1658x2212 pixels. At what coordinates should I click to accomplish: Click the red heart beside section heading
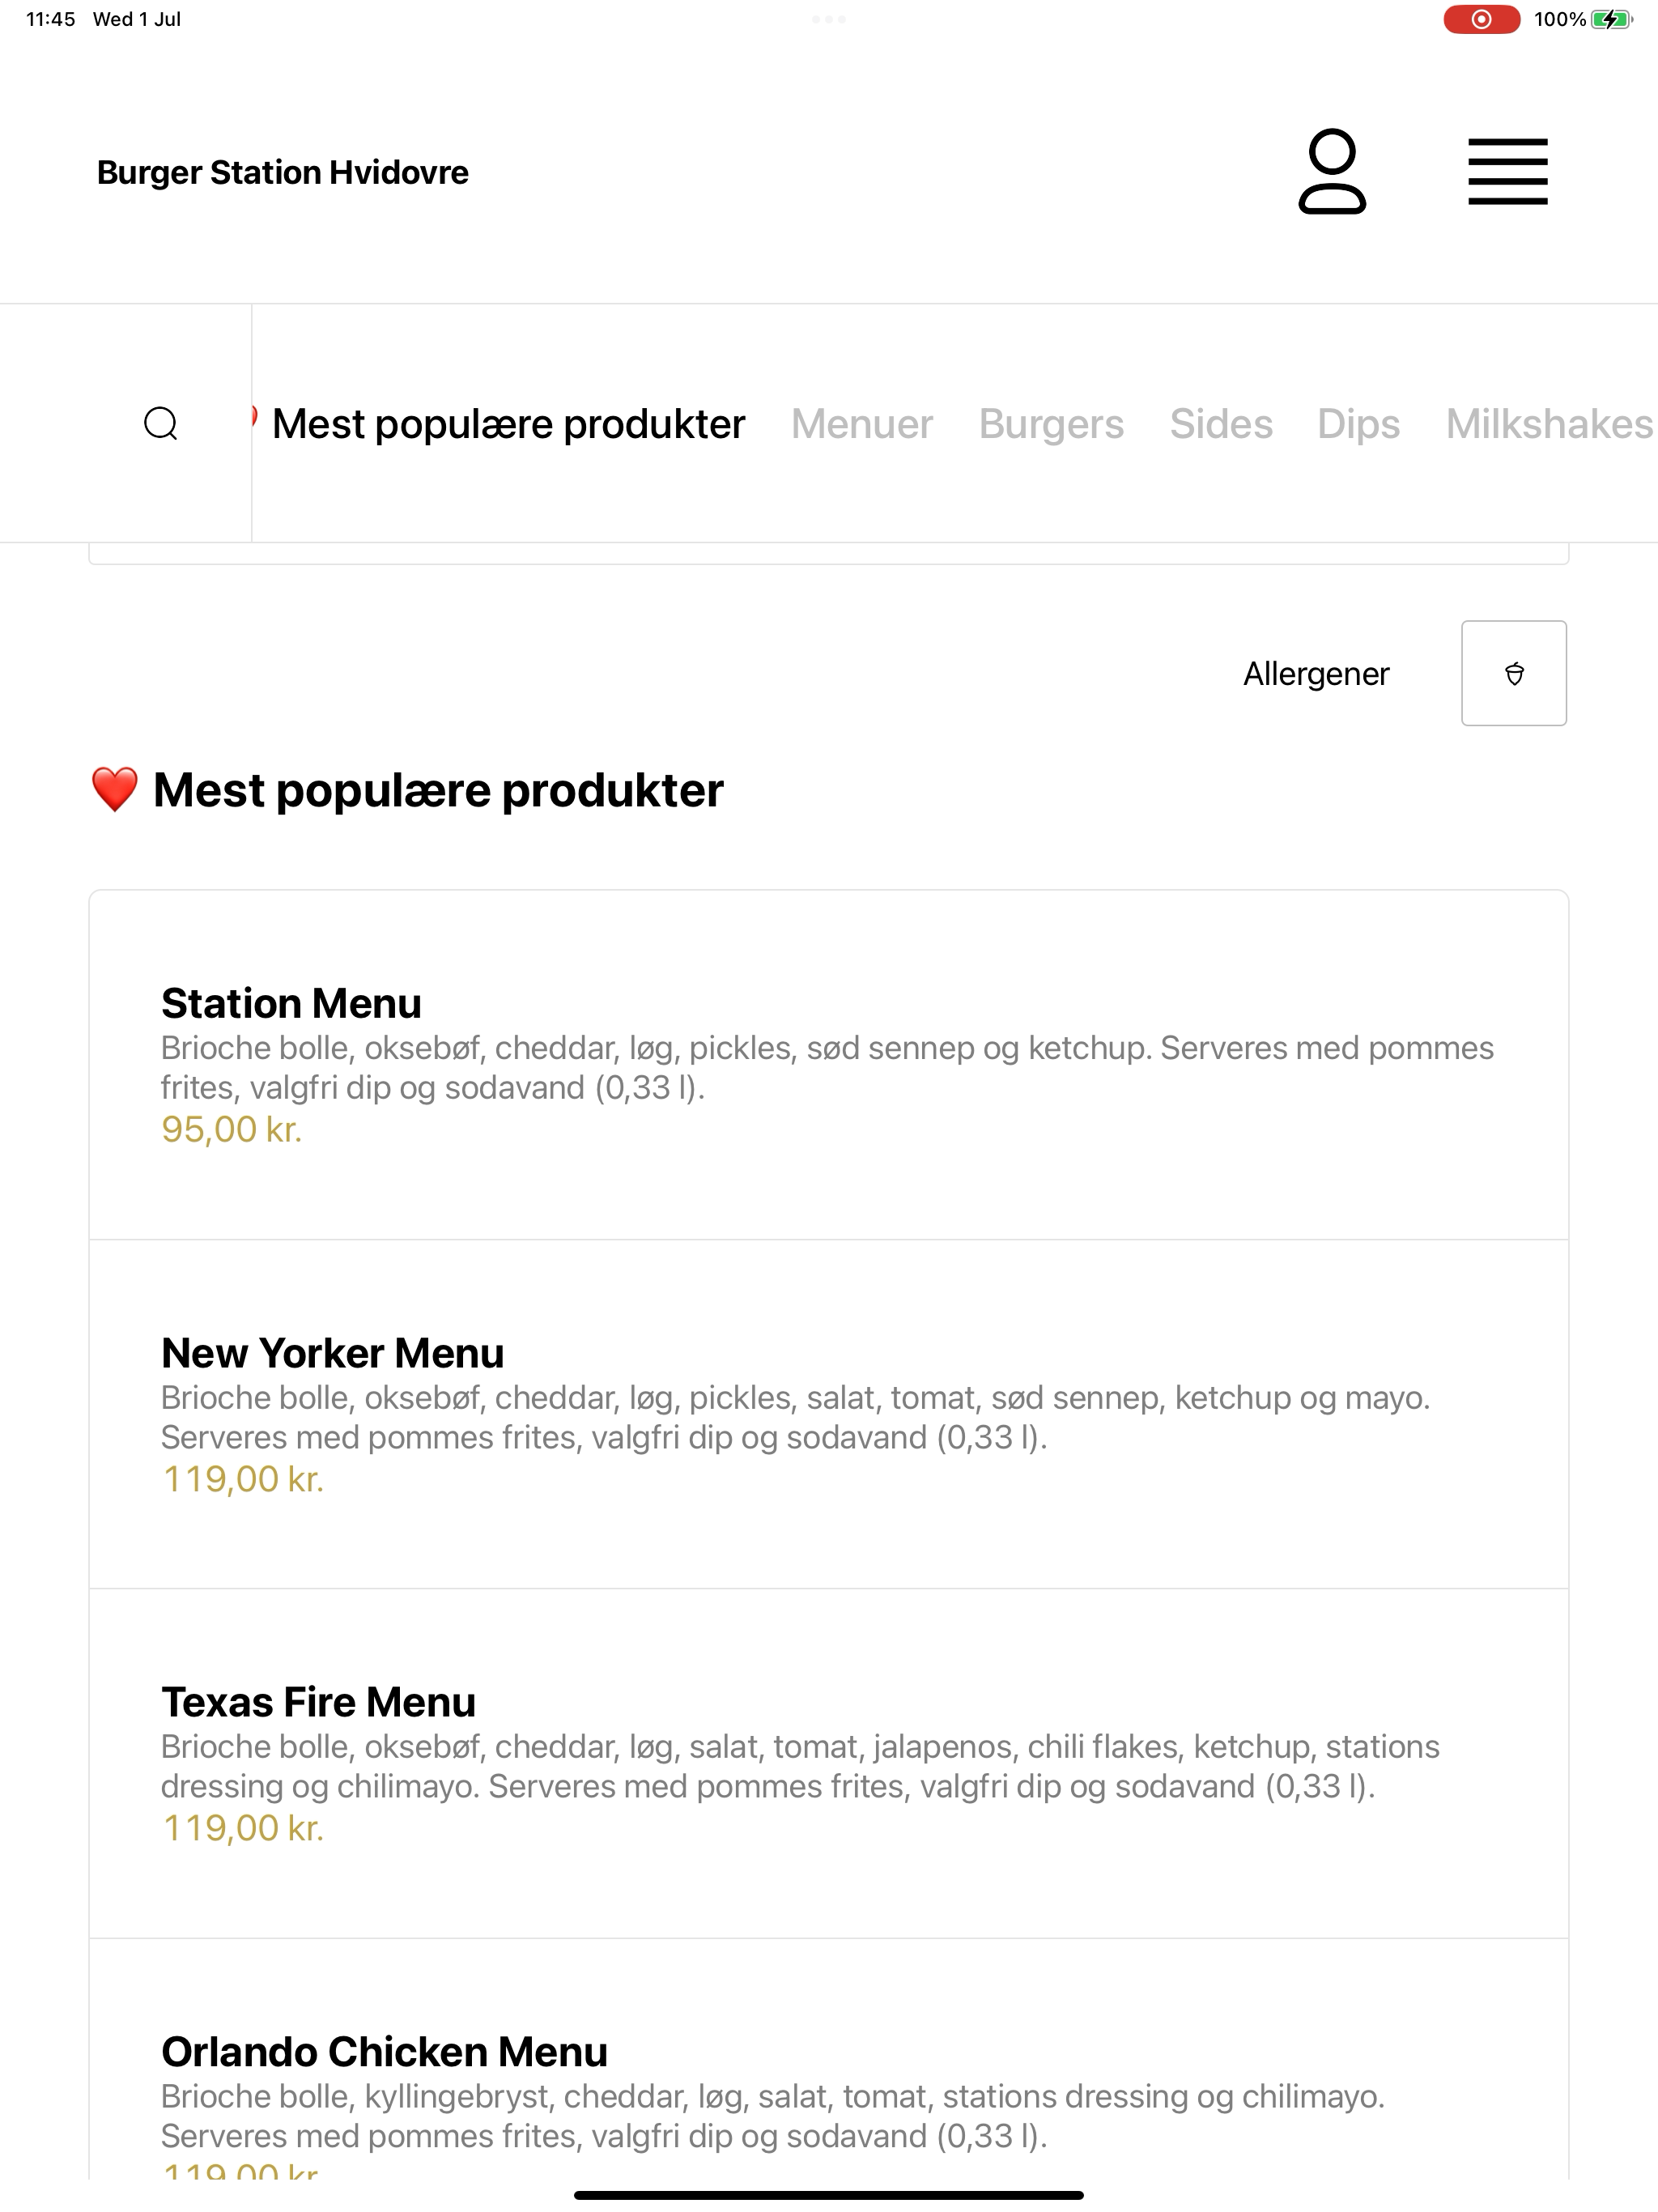(114, 790)
